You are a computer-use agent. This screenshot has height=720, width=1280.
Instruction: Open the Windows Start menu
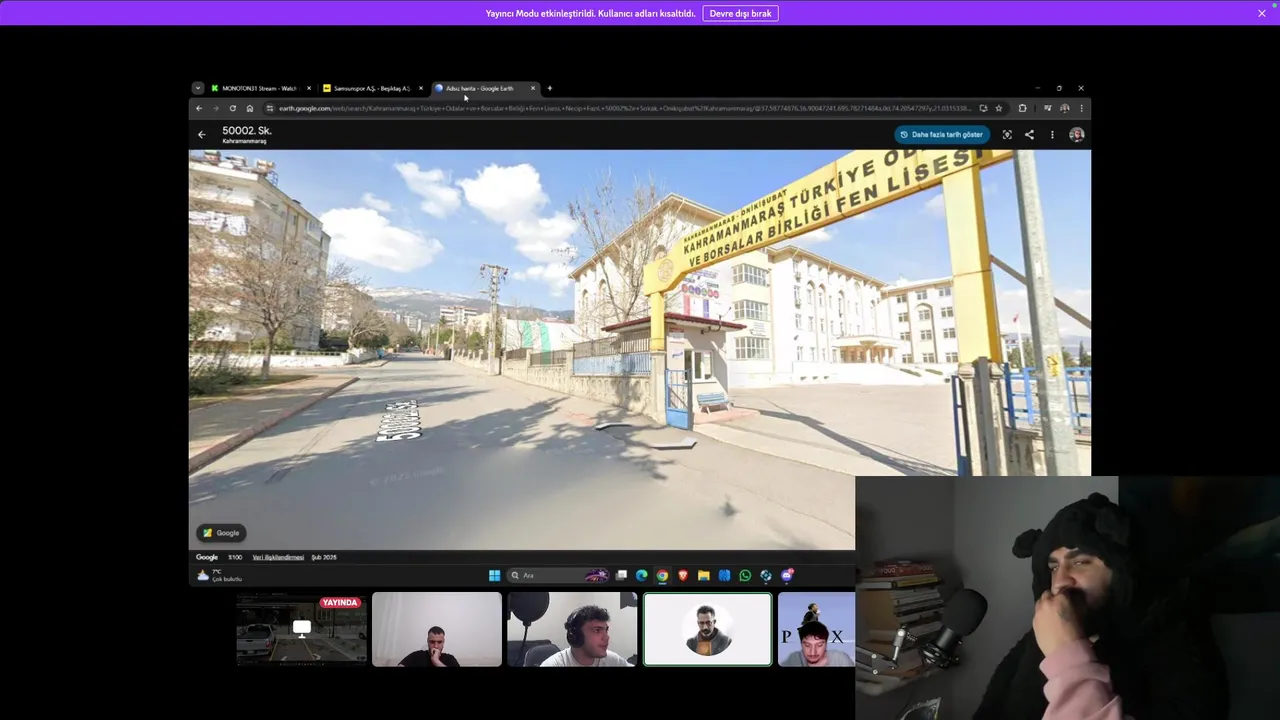[494, 575]
